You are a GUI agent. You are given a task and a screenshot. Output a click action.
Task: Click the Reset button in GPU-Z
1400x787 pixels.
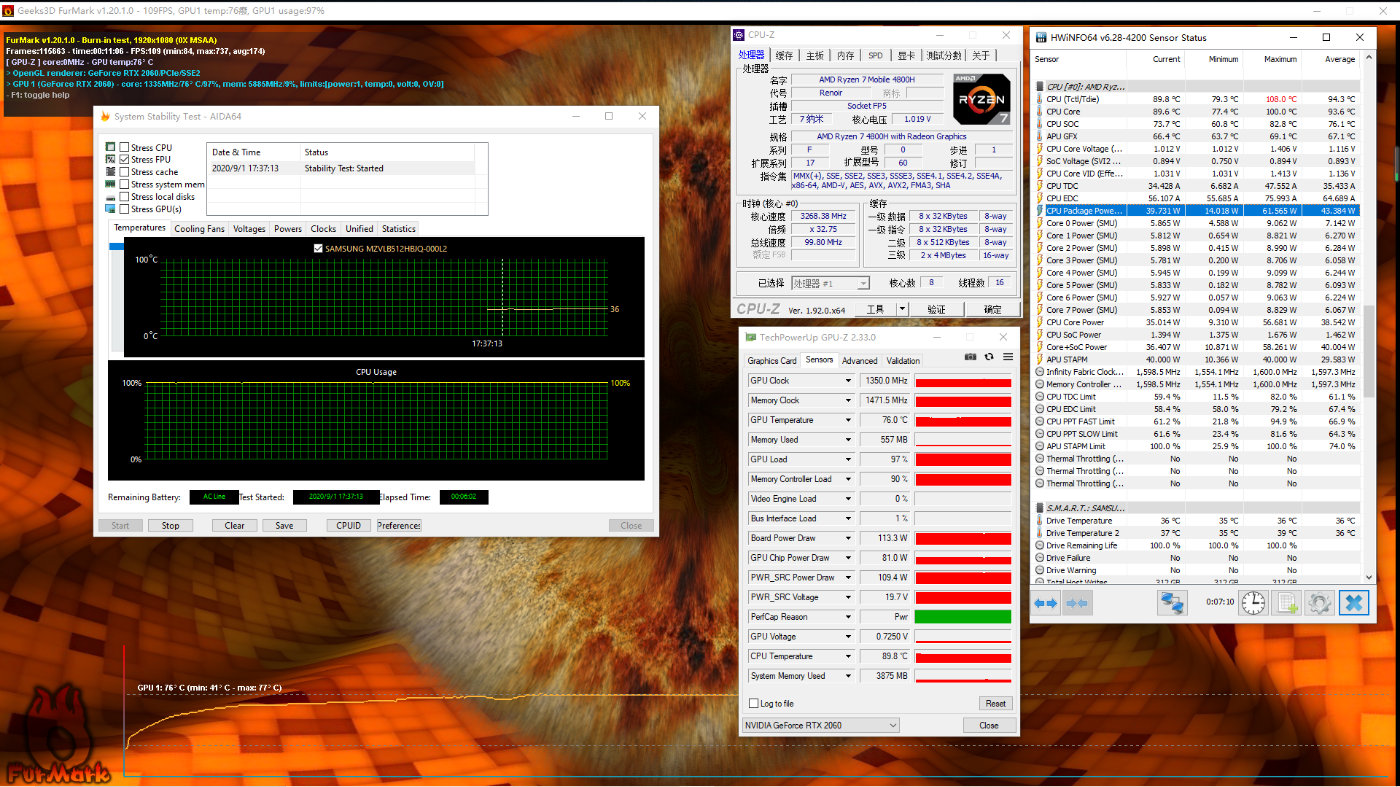click(995, 703)
